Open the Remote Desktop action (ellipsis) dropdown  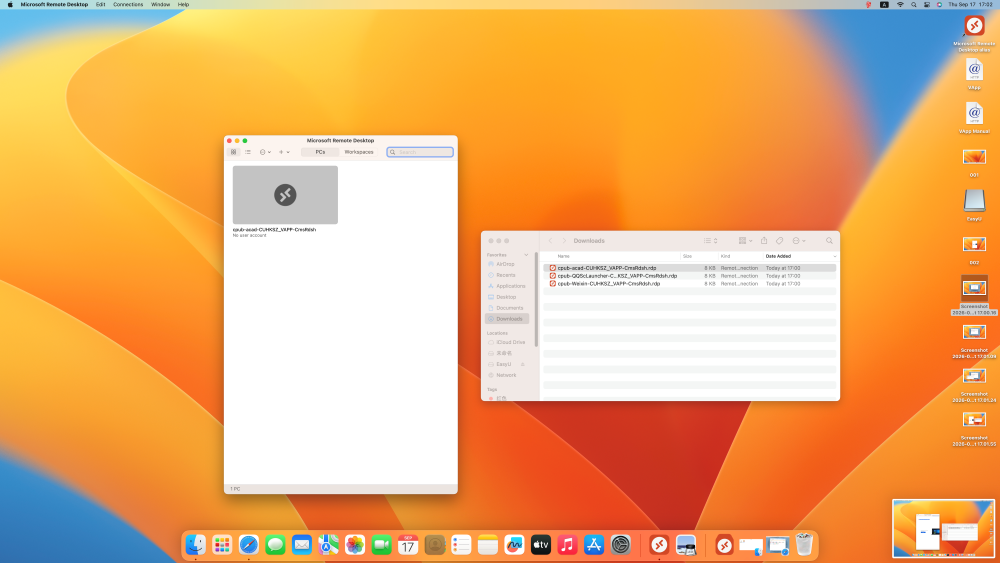click(265, 152)
